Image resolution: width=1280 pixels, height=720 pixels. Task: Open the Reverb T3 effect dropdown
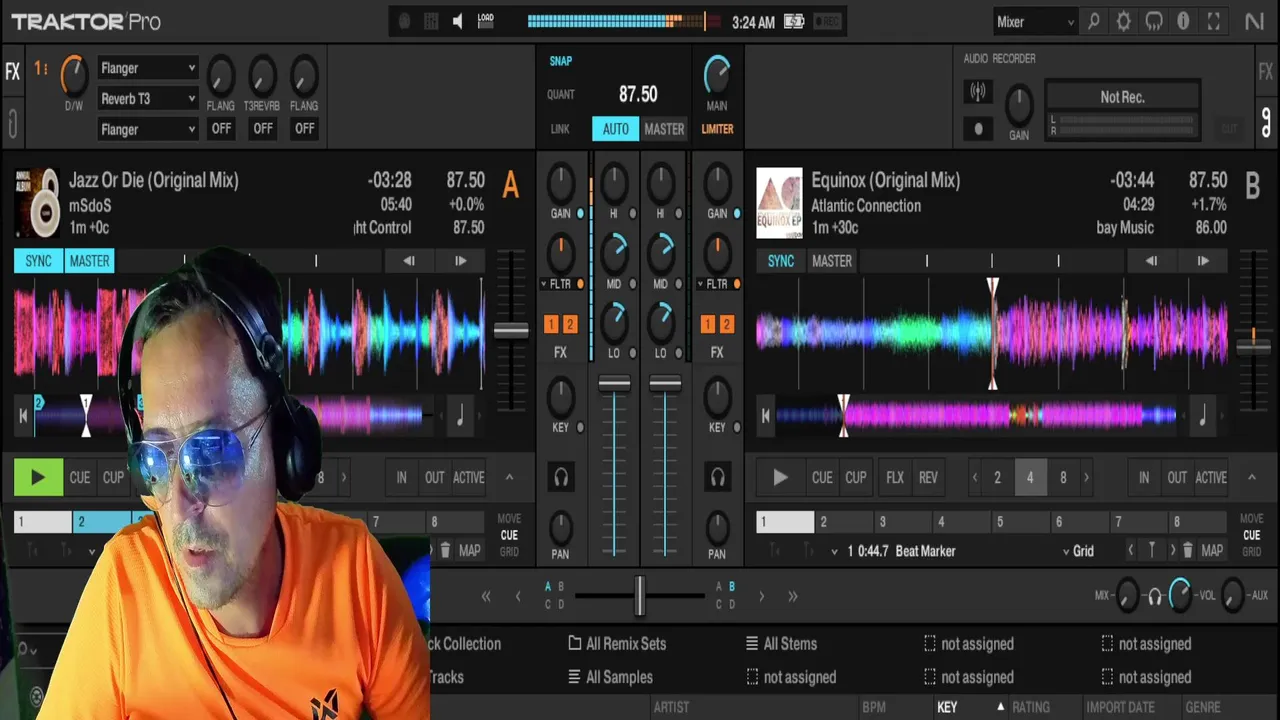click(147, 99)
